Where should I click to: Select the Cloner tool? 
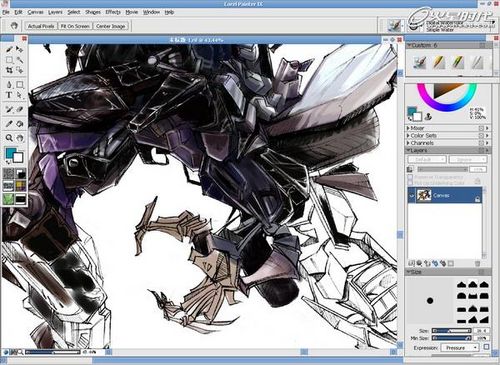[x=9, y=109]
